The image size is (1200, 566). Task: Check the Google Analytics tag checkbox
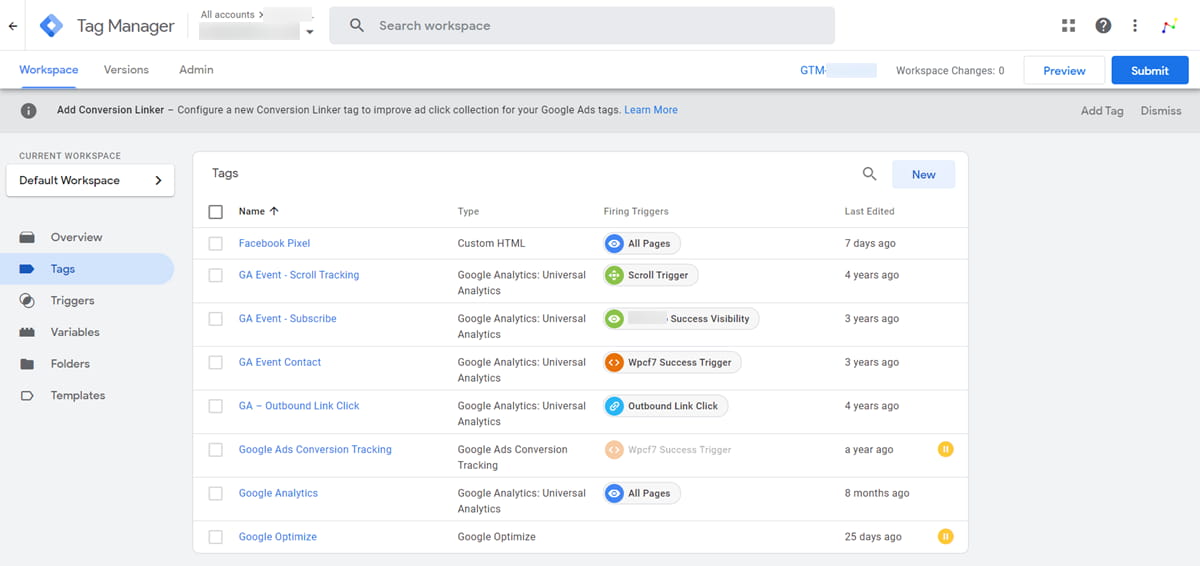point(216,493)
